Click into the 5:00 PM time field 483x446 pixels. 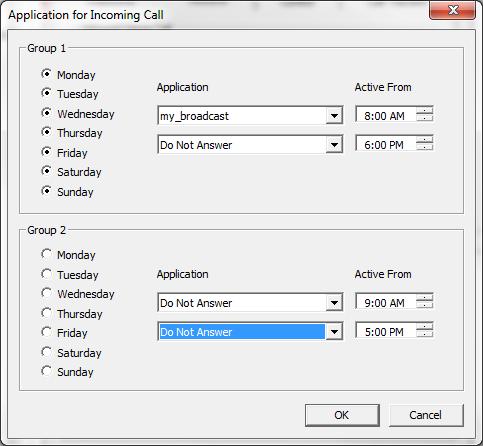tap(386, 332)
